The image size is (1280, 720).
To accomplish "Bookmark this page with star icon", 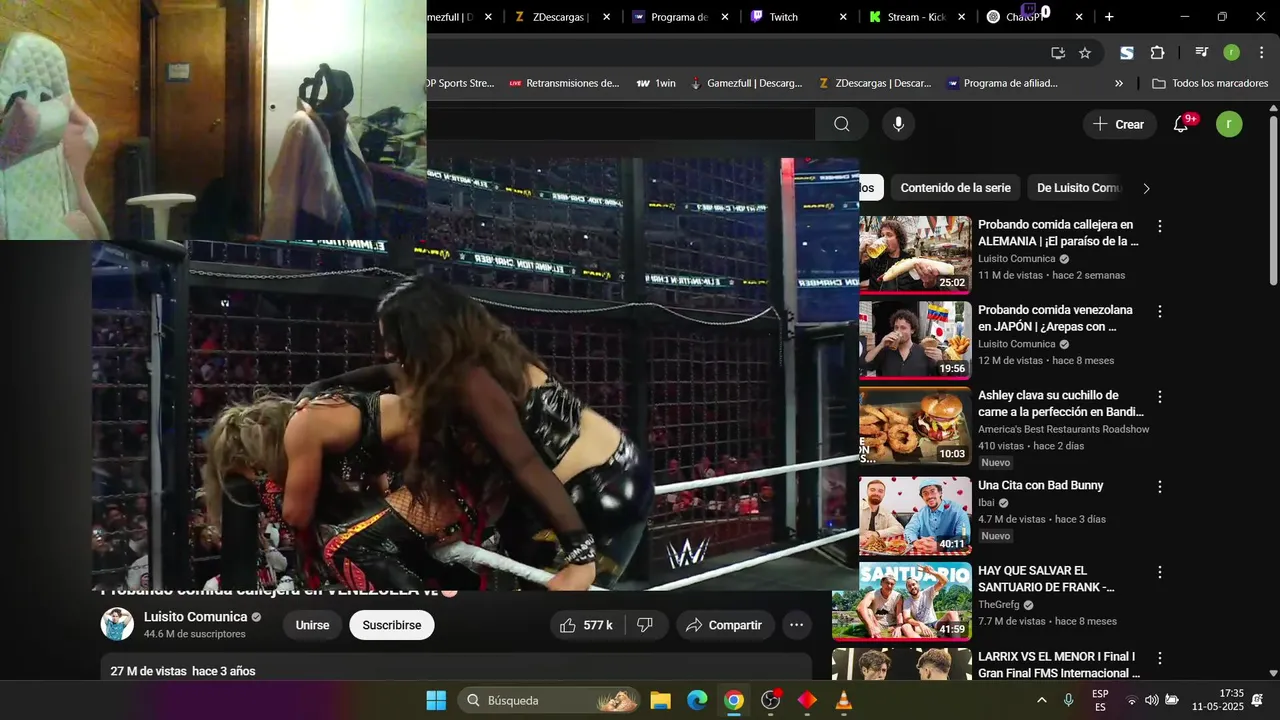I will click(1085, 53).
